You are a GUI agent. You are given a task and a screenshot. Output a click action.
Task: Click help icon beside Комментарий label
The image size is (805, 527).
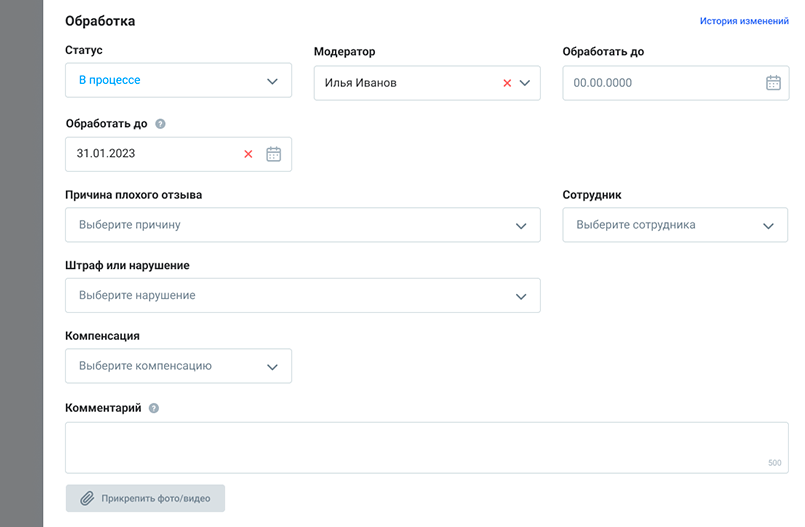click(154, 408)
